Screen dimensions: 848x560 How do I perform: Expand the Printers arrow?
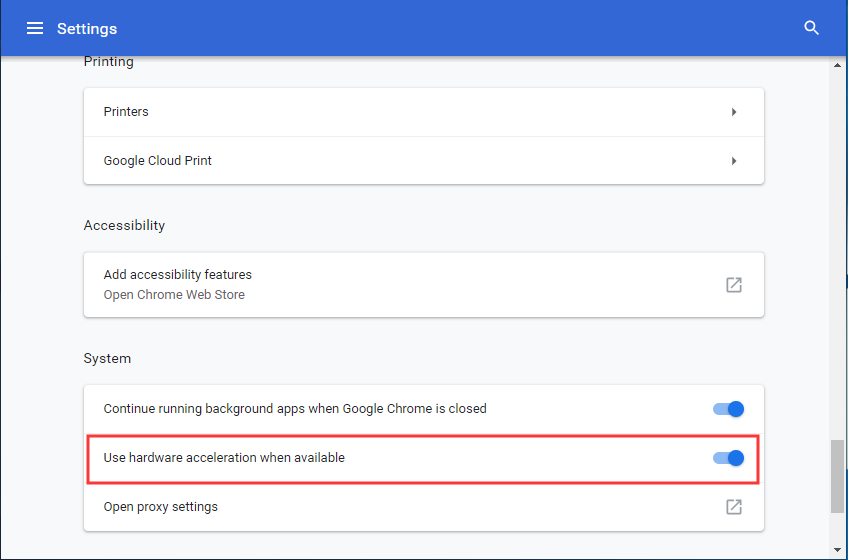click(734, 112)
